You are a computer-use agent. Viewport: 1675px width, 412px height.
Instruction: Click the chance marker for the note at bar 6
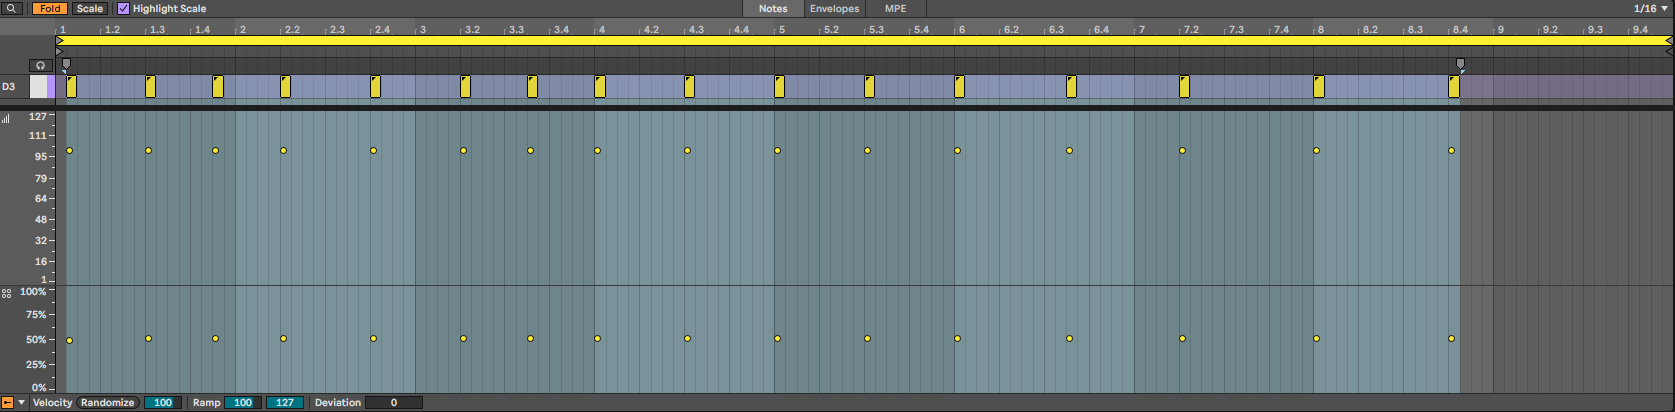tap(958, 339)
